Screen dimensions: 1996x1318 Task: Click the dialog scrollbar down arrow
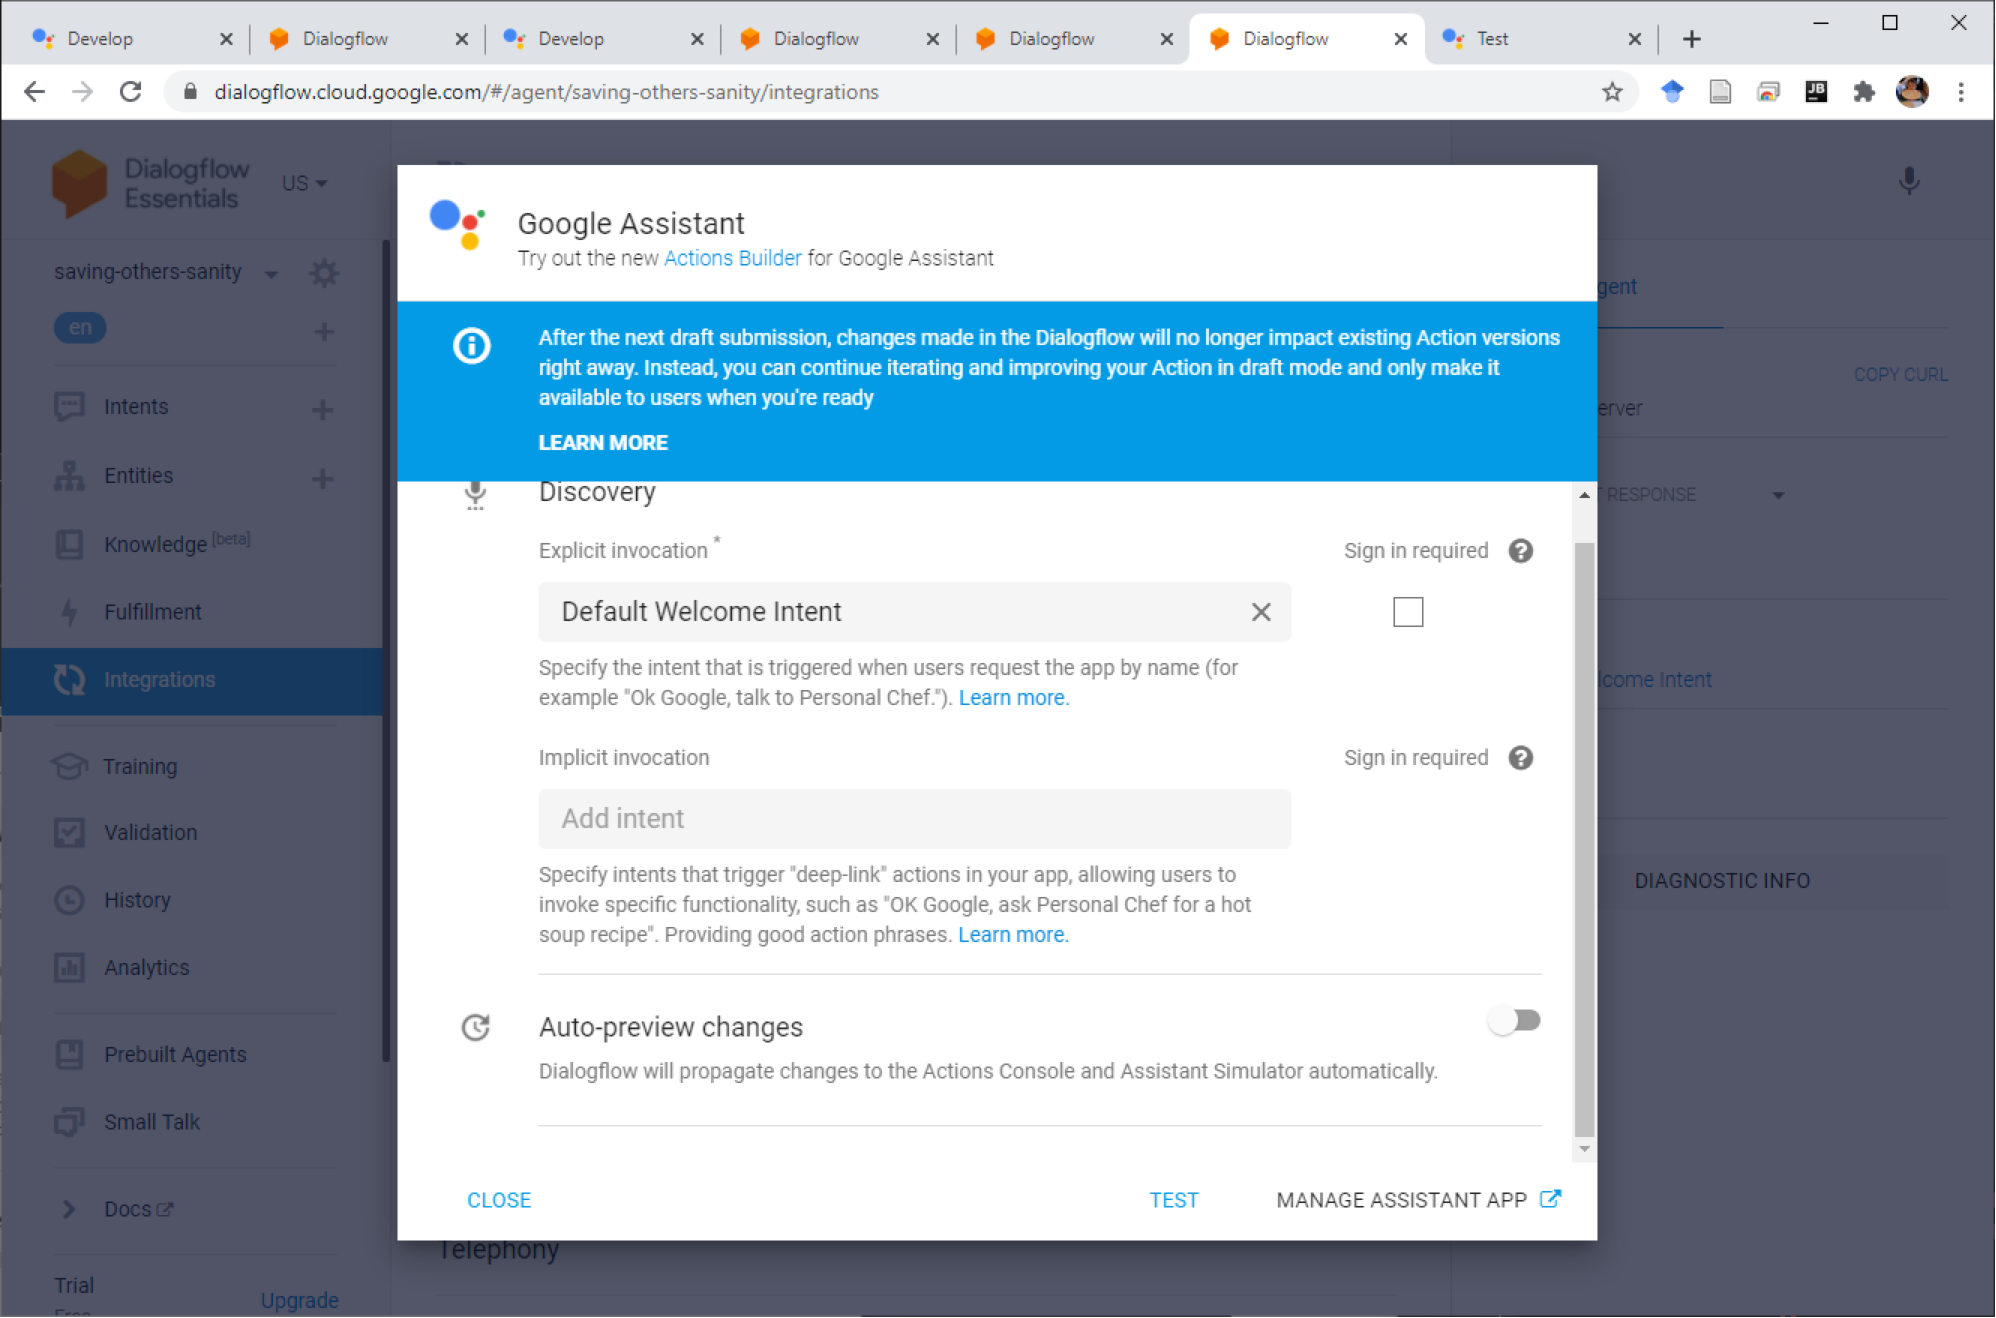pos(1584,1150)
